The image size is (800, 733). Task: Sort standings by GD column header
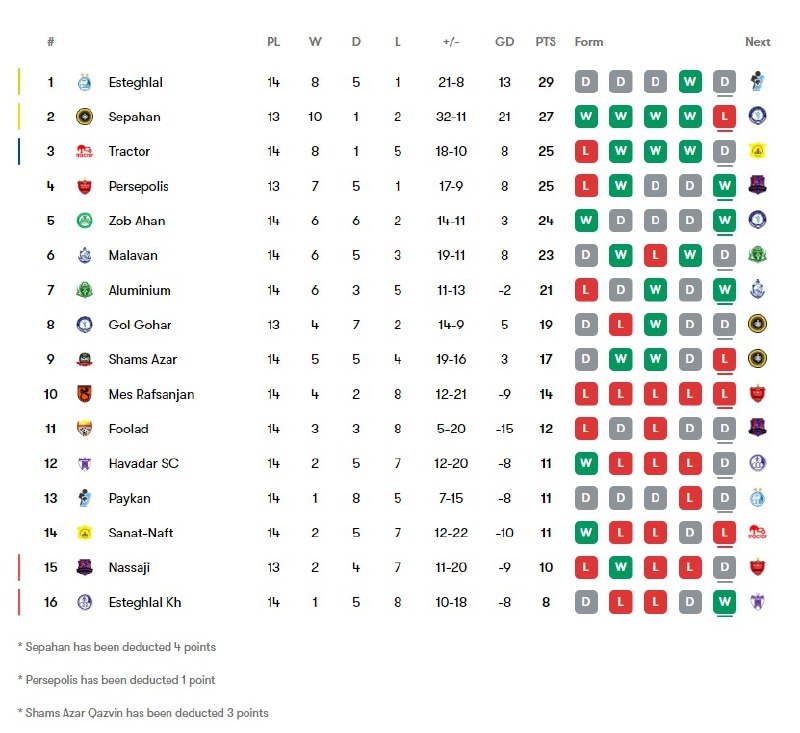pos(505,42)
